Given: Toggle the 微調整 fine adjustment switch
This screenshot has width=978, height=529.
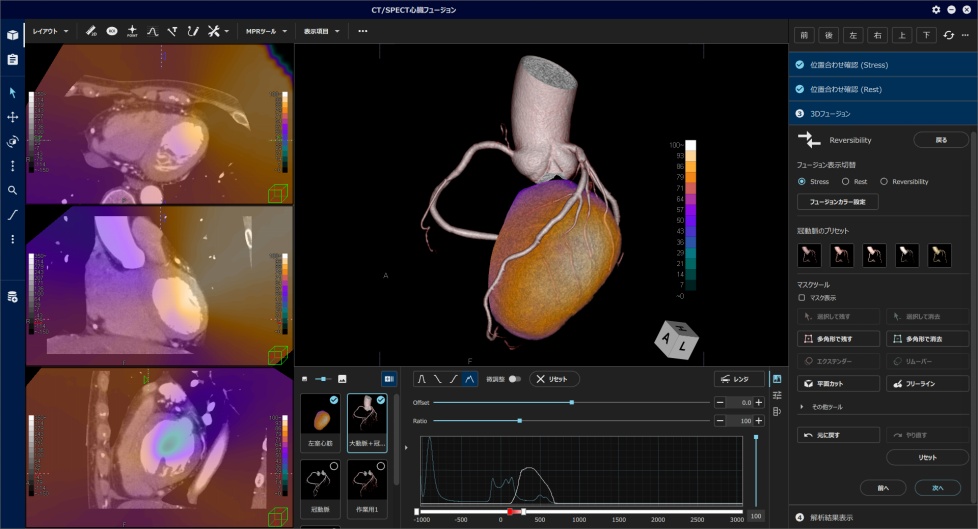Looking at the screenshot, I should 514,379.
